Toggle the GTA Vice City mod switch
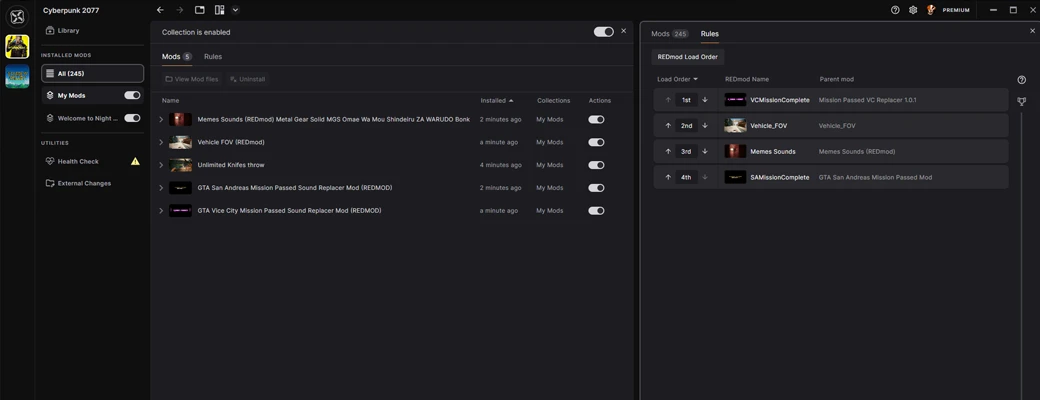This screenshot has height=400, width=1040. (x=596, y=210)
